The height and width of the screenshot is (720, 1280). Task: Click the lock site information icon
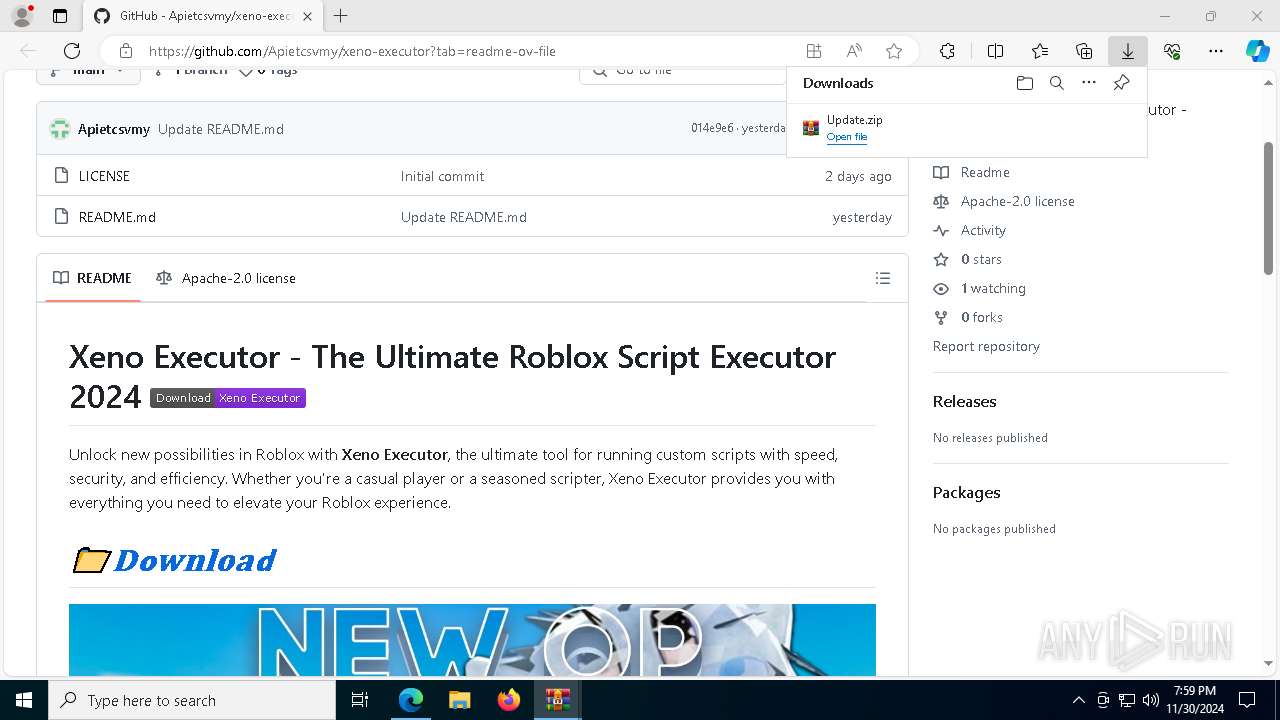[x=125, y=51]
